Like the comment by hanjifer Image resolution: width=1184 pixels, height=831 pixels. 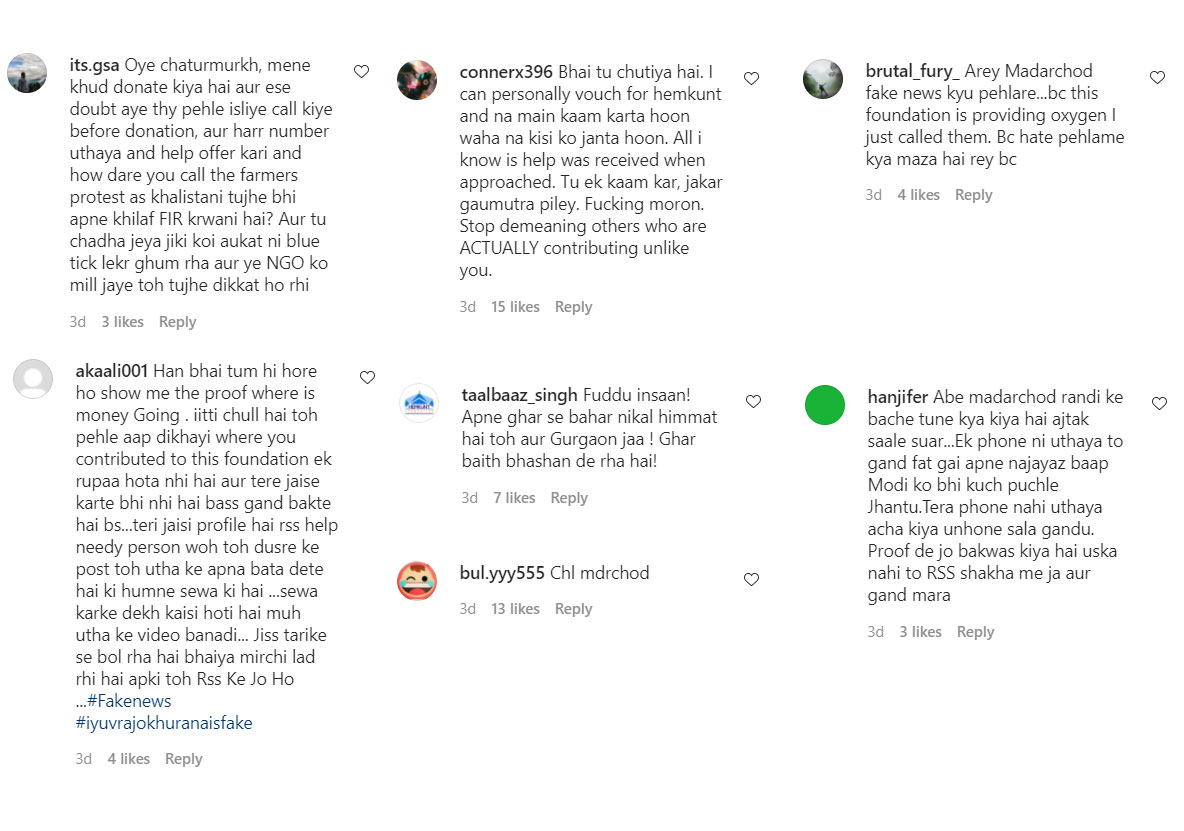(x=1159, y=403)
